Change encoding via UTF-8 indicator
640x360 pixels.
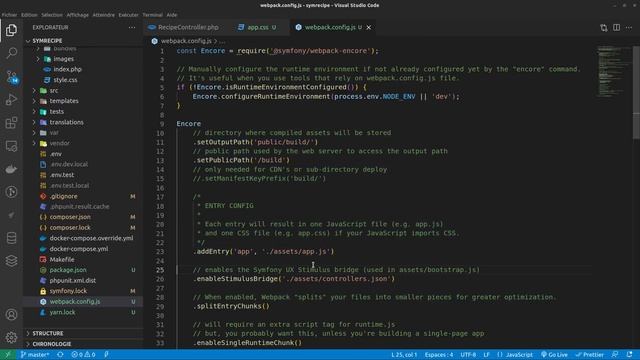pyautogui.click(x=468, y=355)
